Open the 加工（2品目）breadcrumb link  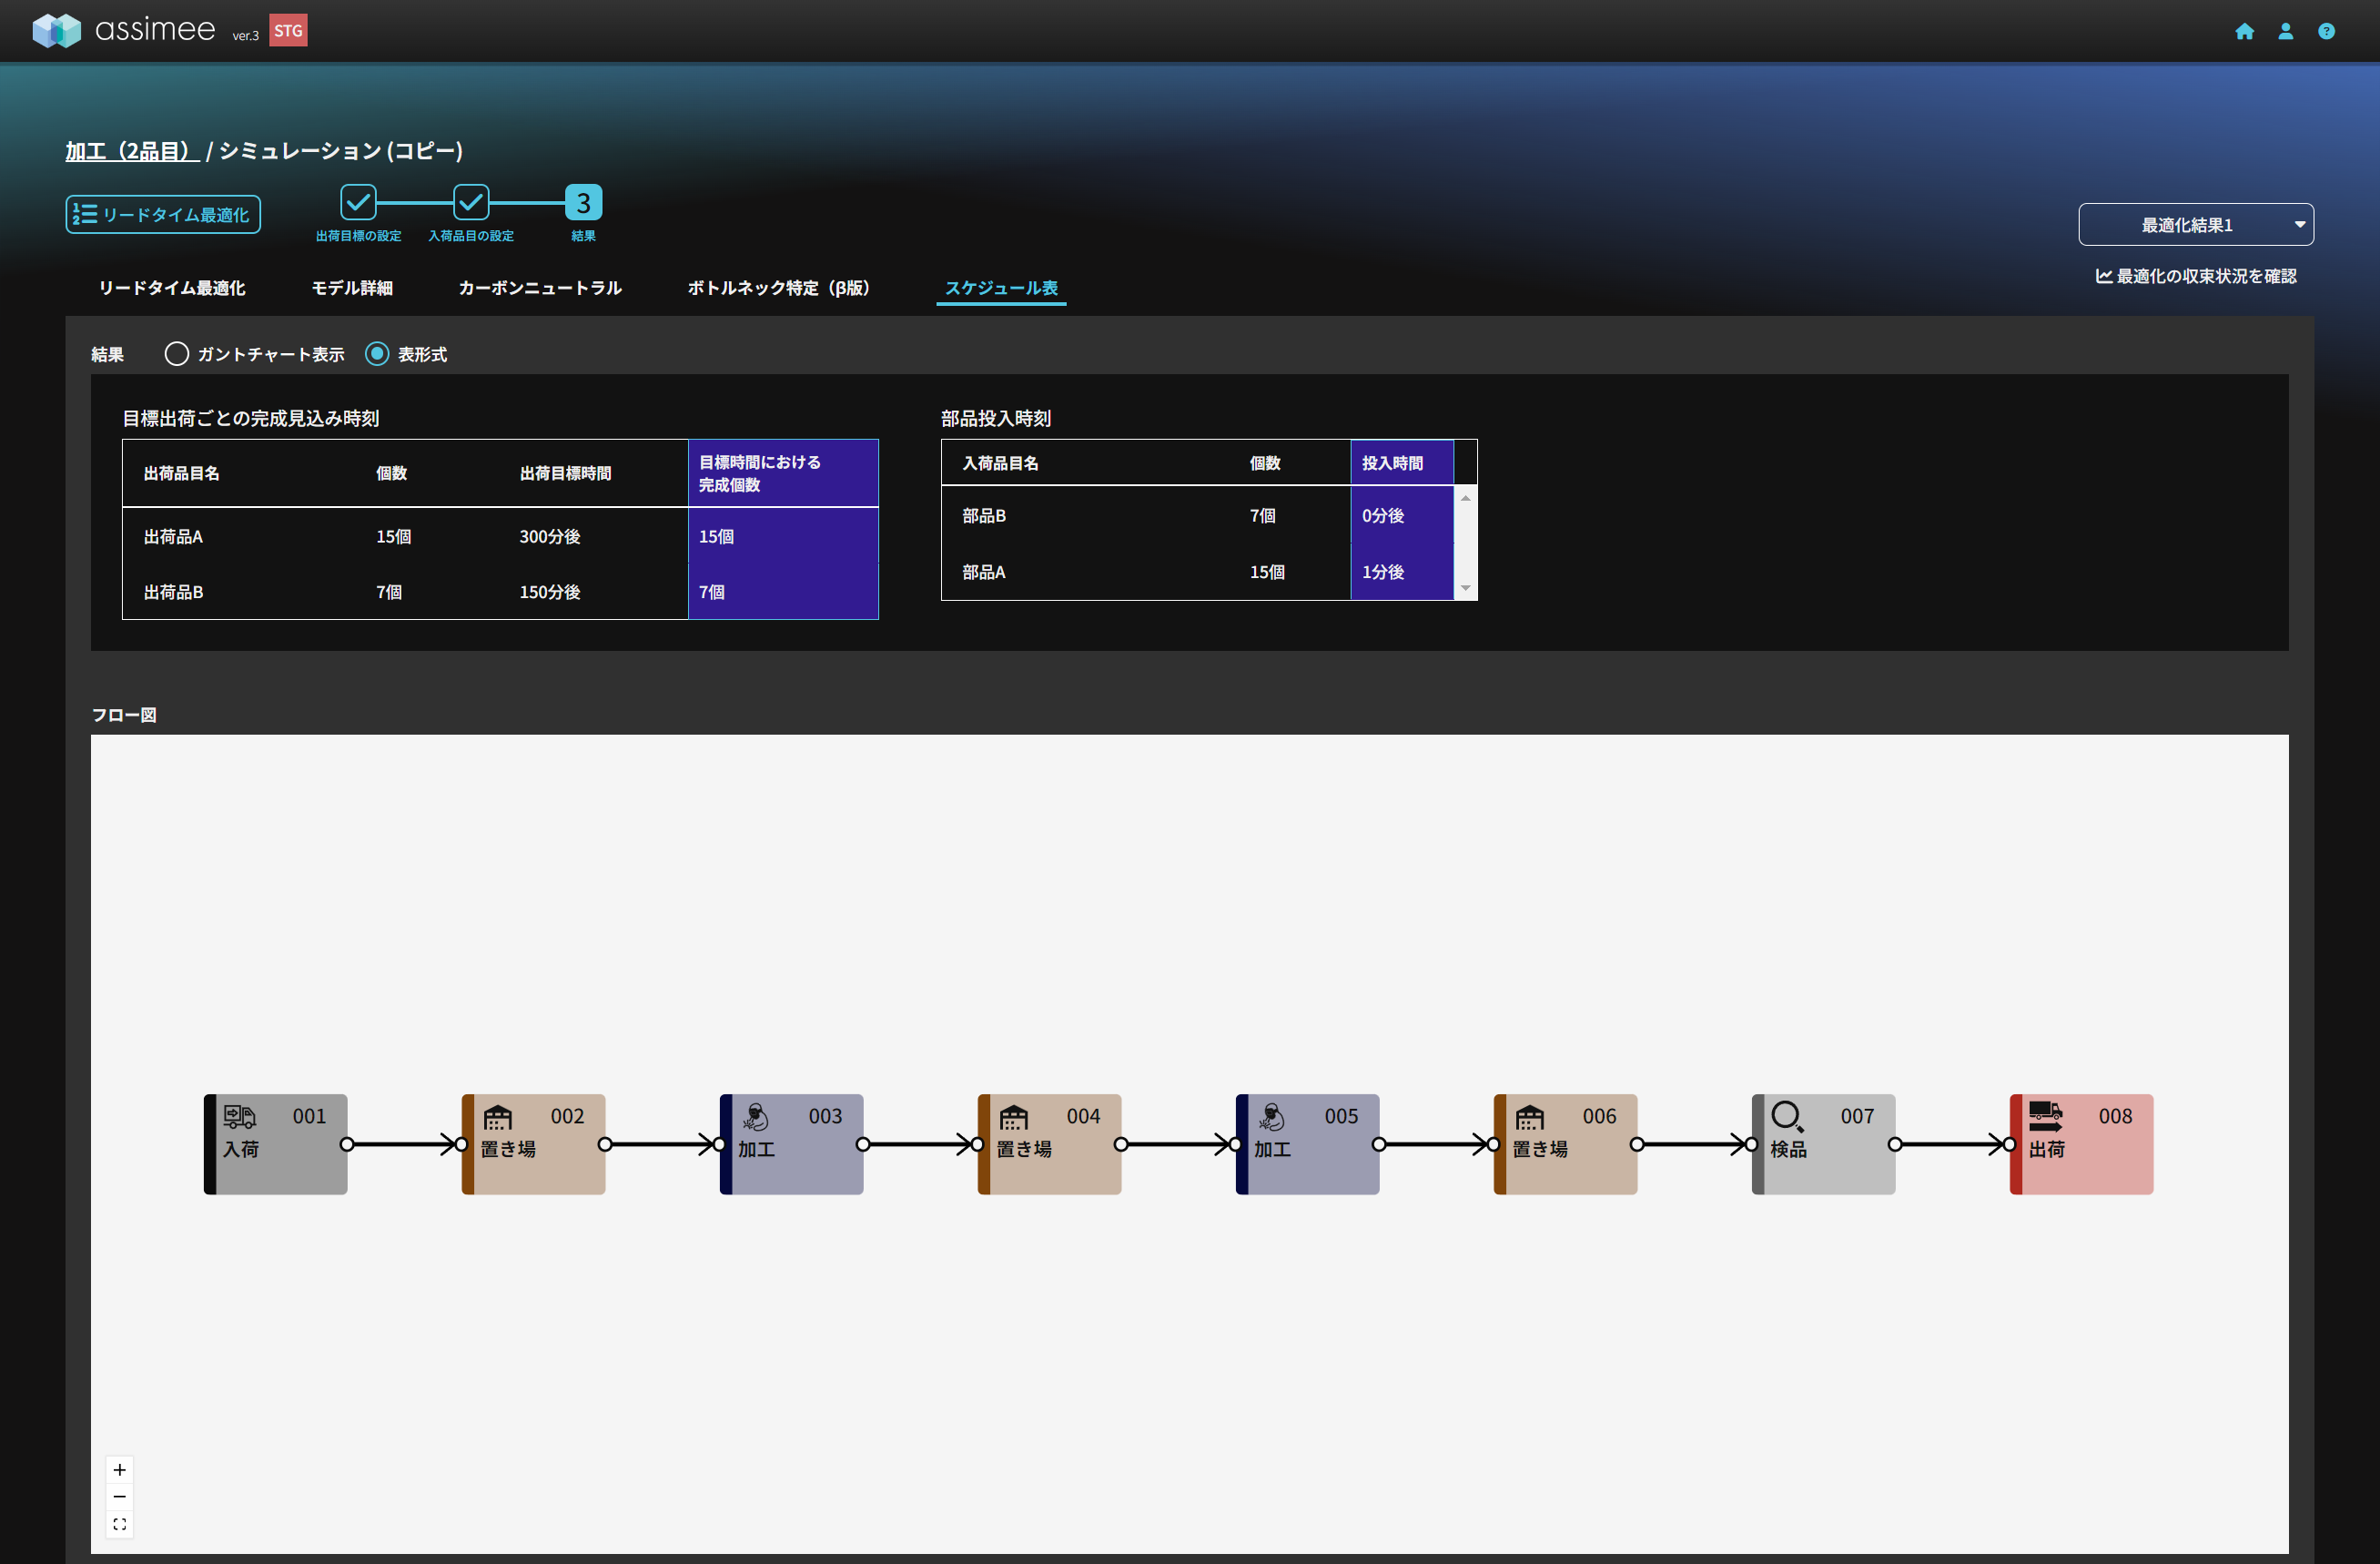(132, 151)
